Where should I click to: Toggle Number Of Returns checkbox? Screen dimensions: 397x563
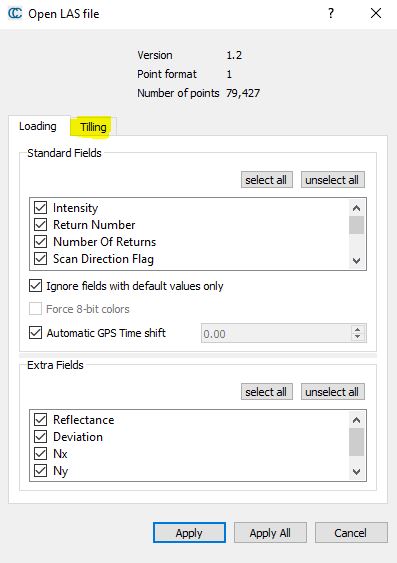[x=41, y=242]
